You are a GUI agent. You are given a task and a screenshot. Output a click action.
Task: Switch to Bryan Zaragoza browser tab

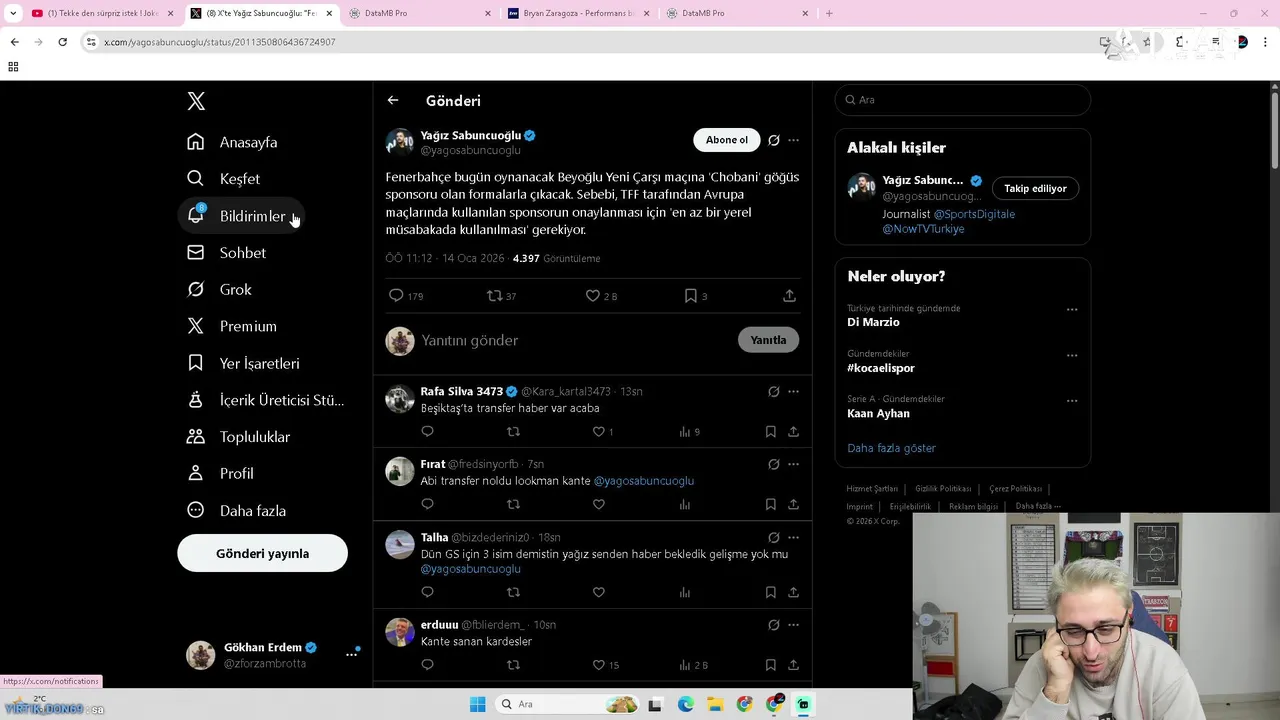tap(578, 14)
